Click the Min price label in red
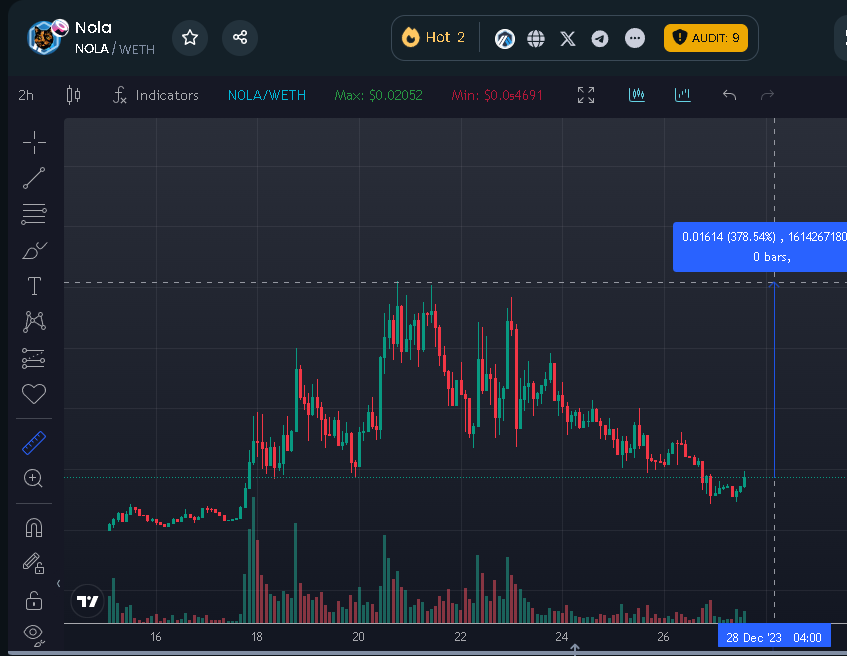Viewport: 847px width, 656px height. pos(497,95)
